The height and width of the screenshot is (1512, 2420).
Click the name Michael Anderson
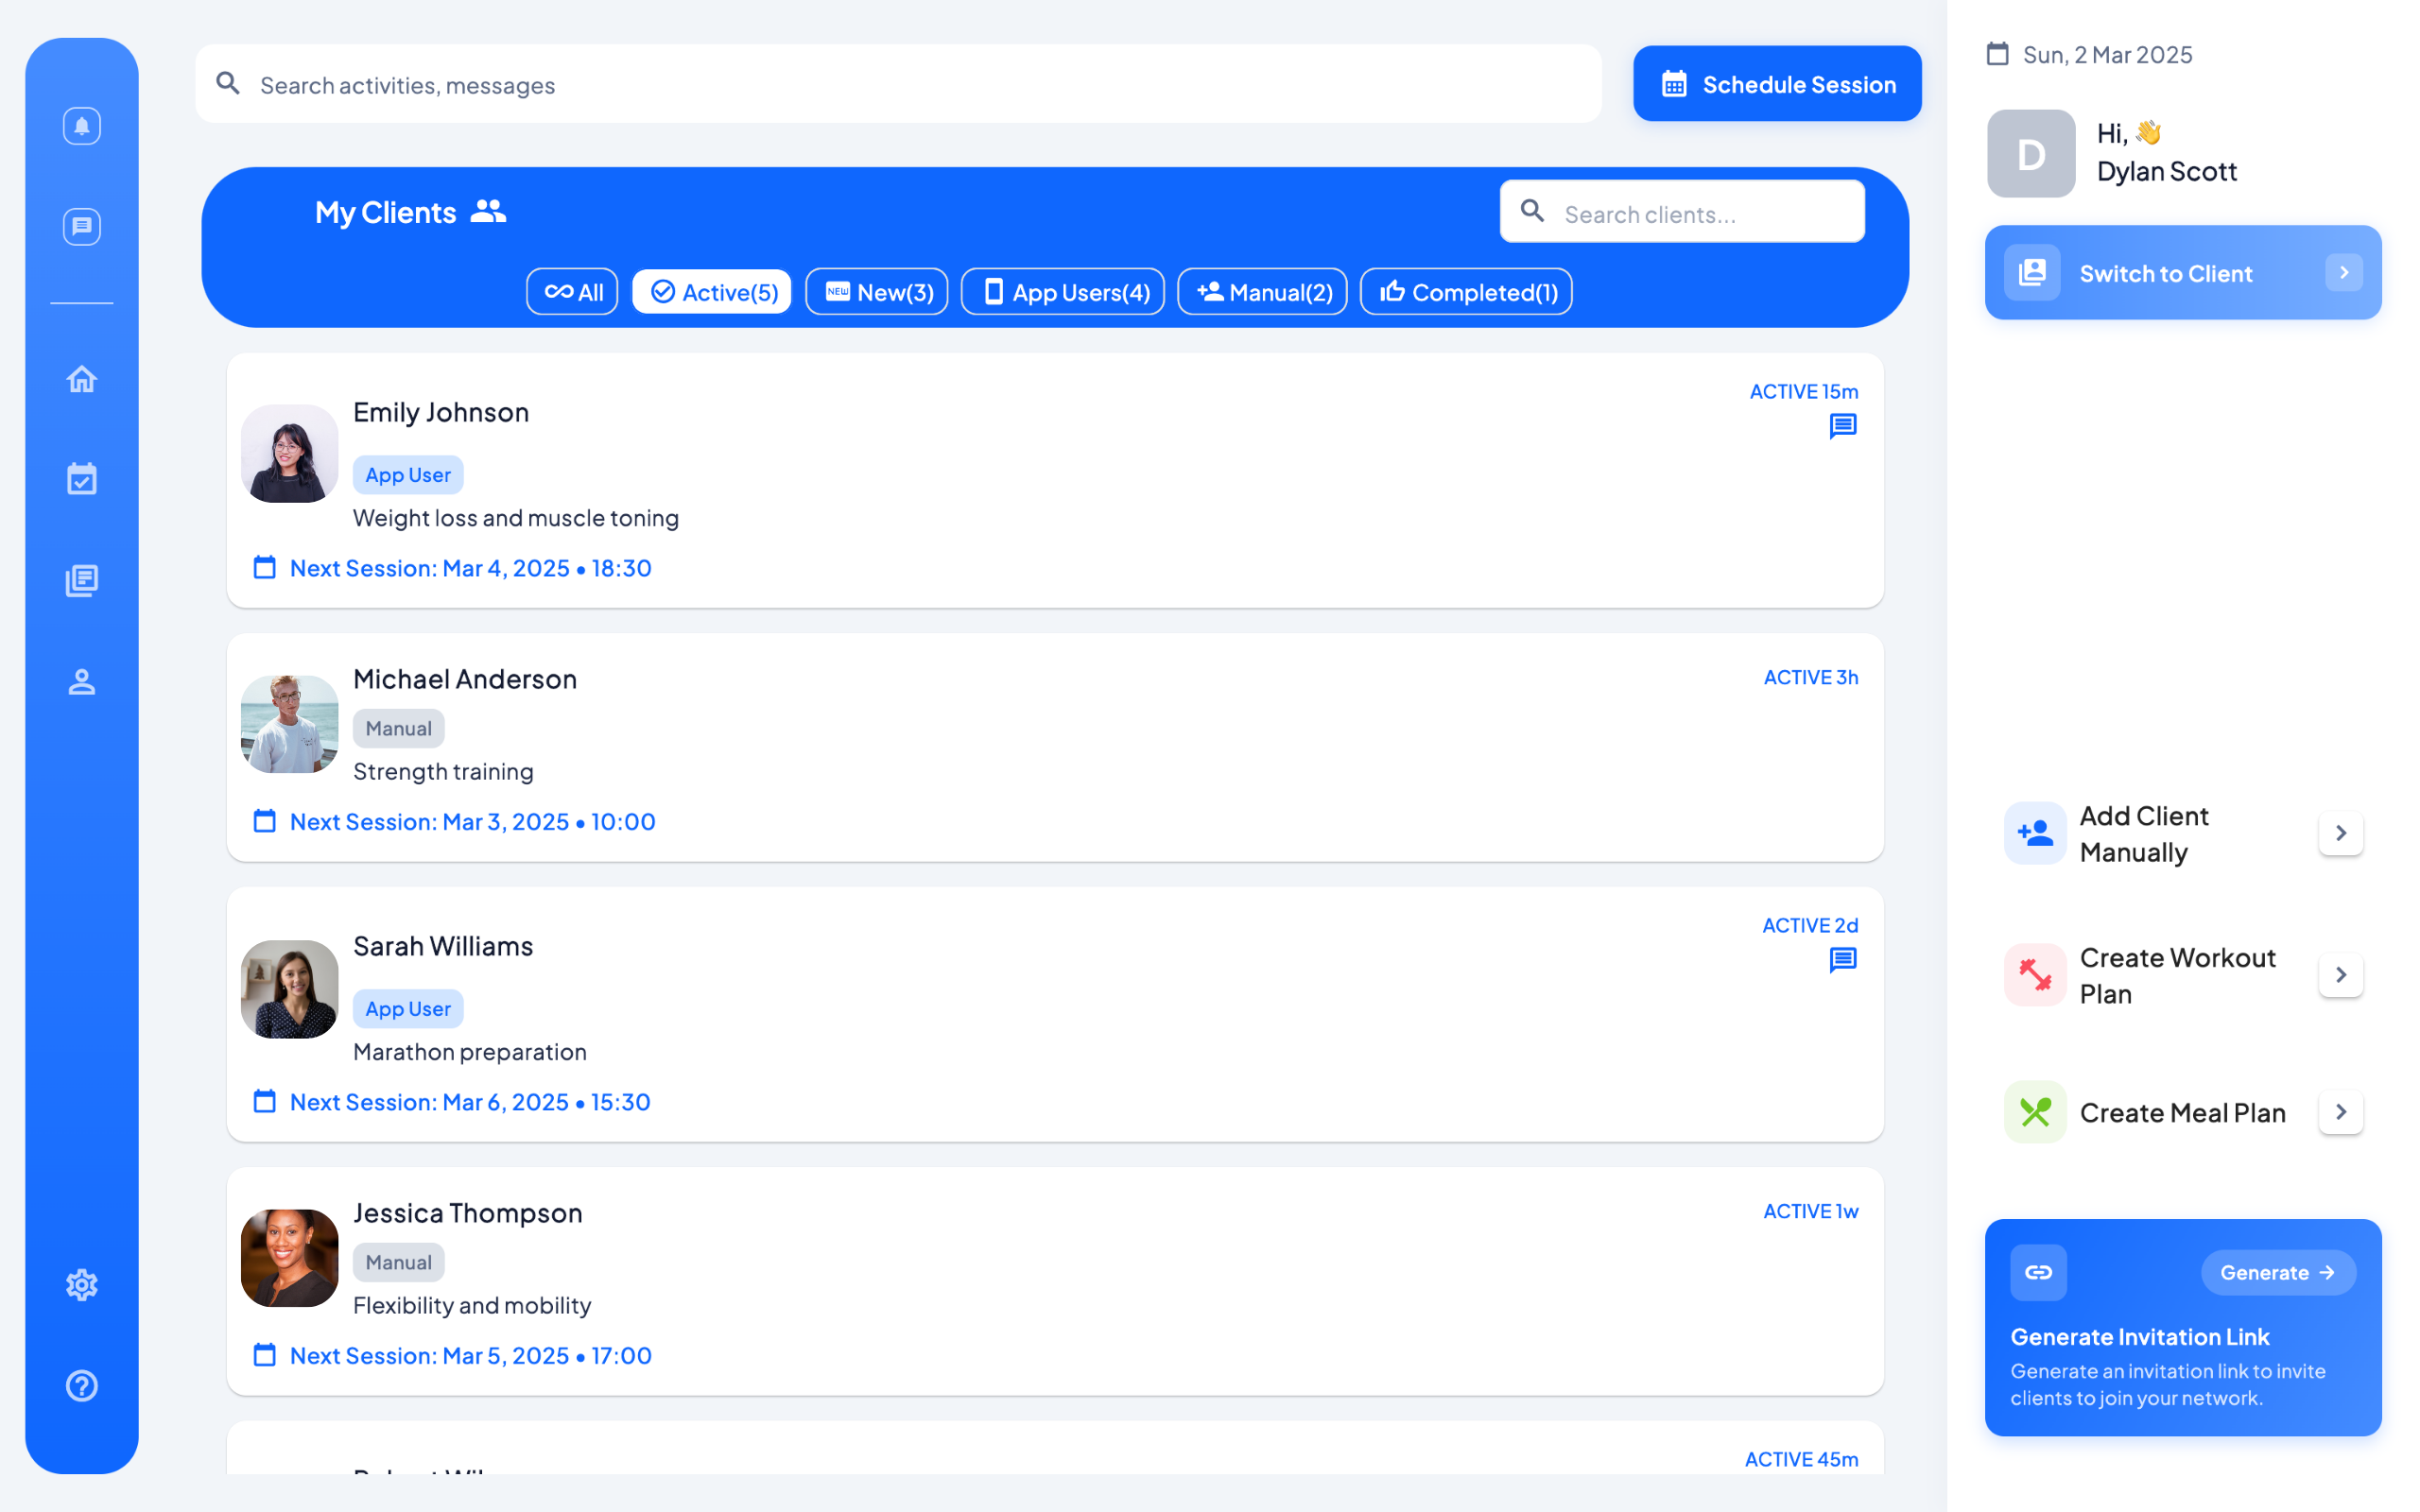click(x=465, y=679)
